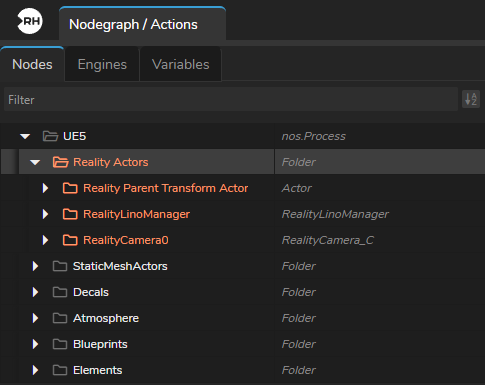Collapse the UE5 tree node
Screen dimensions: 485x385
tap(25, 136)
